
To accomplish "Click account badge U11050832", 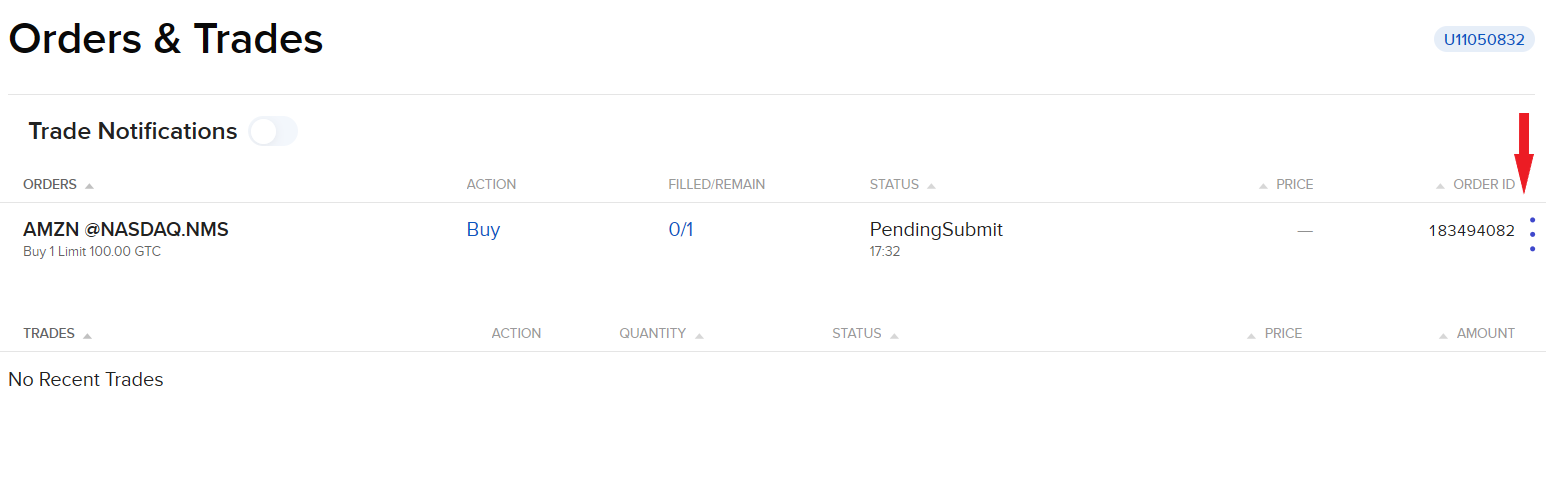I will point(1484,40).
